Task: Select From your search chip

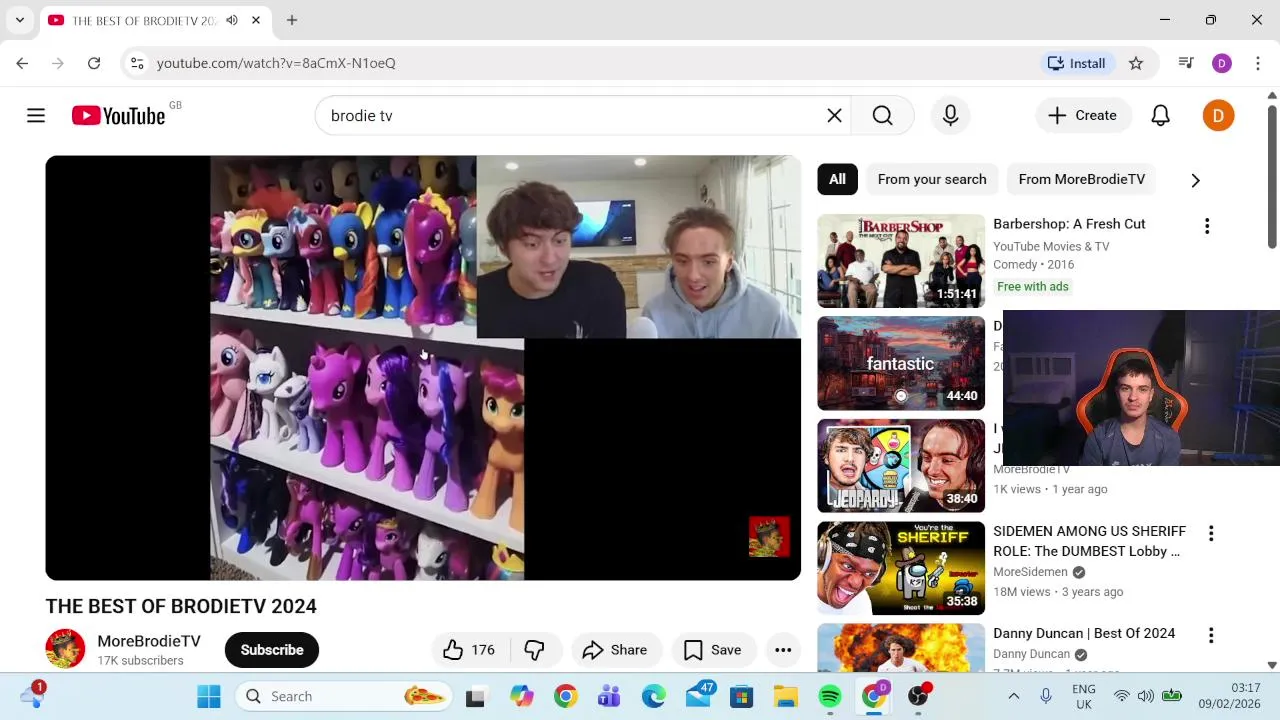Action: pos(932,179)
